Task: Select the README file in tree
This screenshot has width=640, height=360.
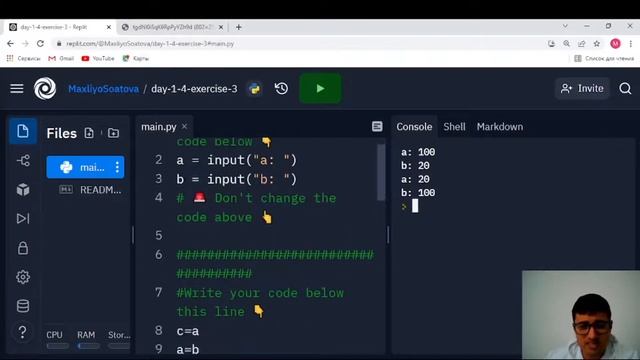Action: point(90,190)
